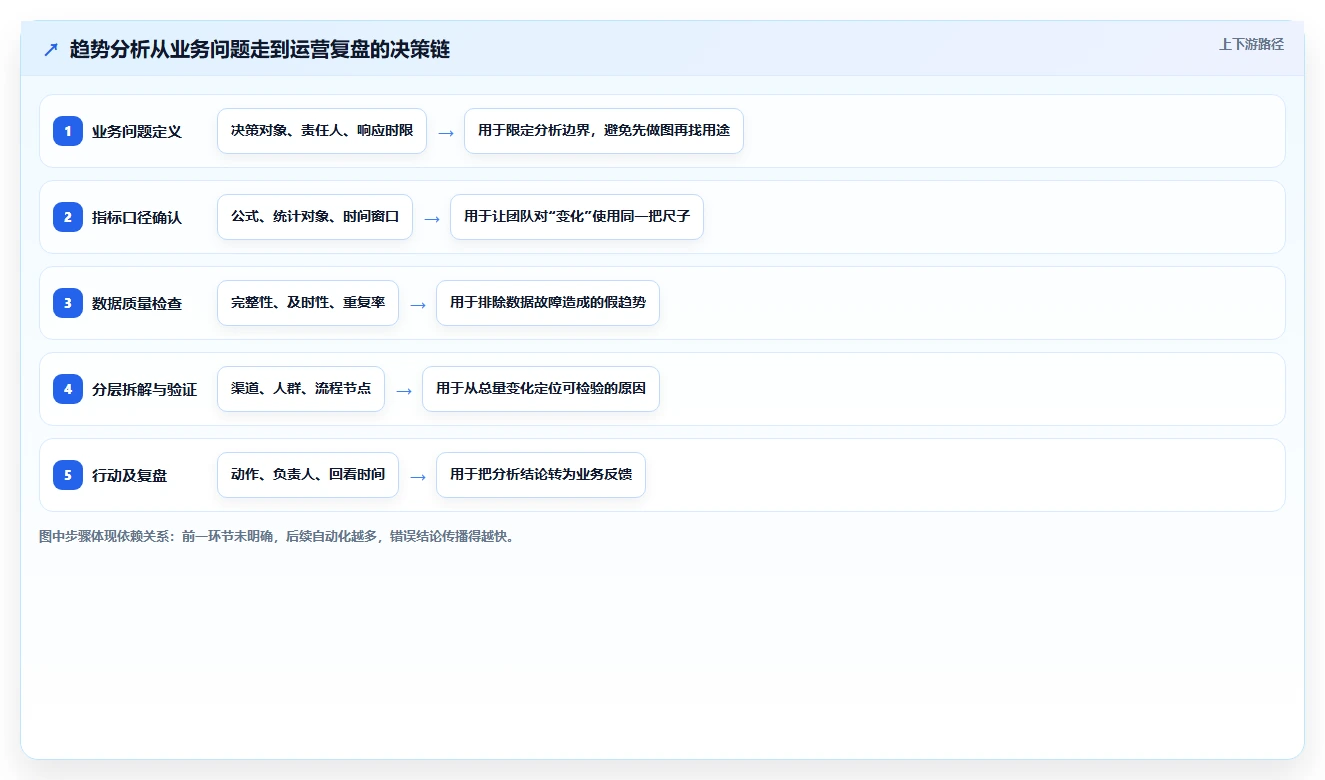The width and height of the screenshot is (1325, 780).
Task: Click the 渠道、人群、流程节点 box
Action: 301,389
